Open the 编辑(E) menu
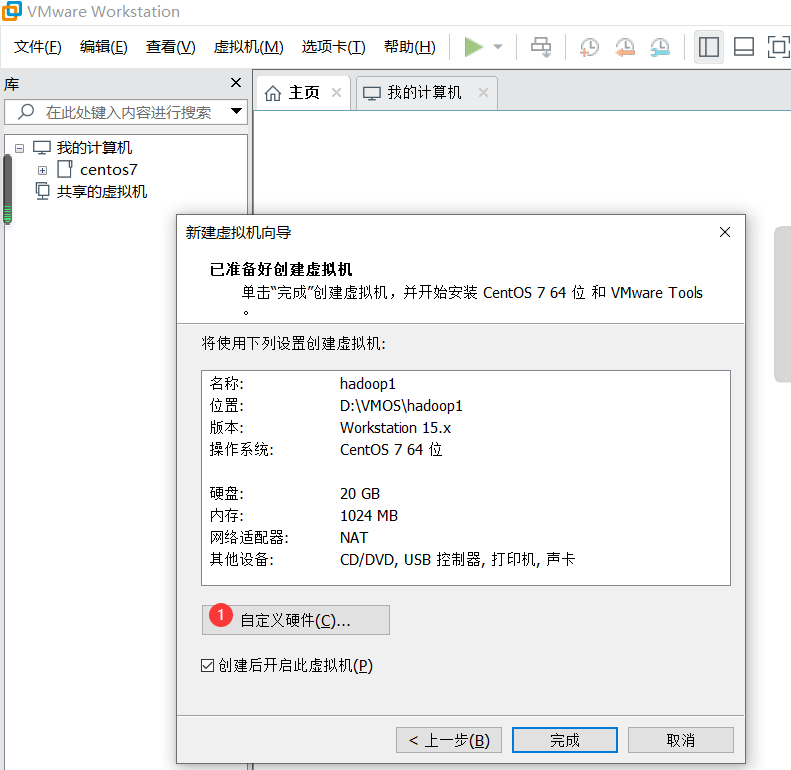Screen dimensions: 791x770 tap(104, 47)
